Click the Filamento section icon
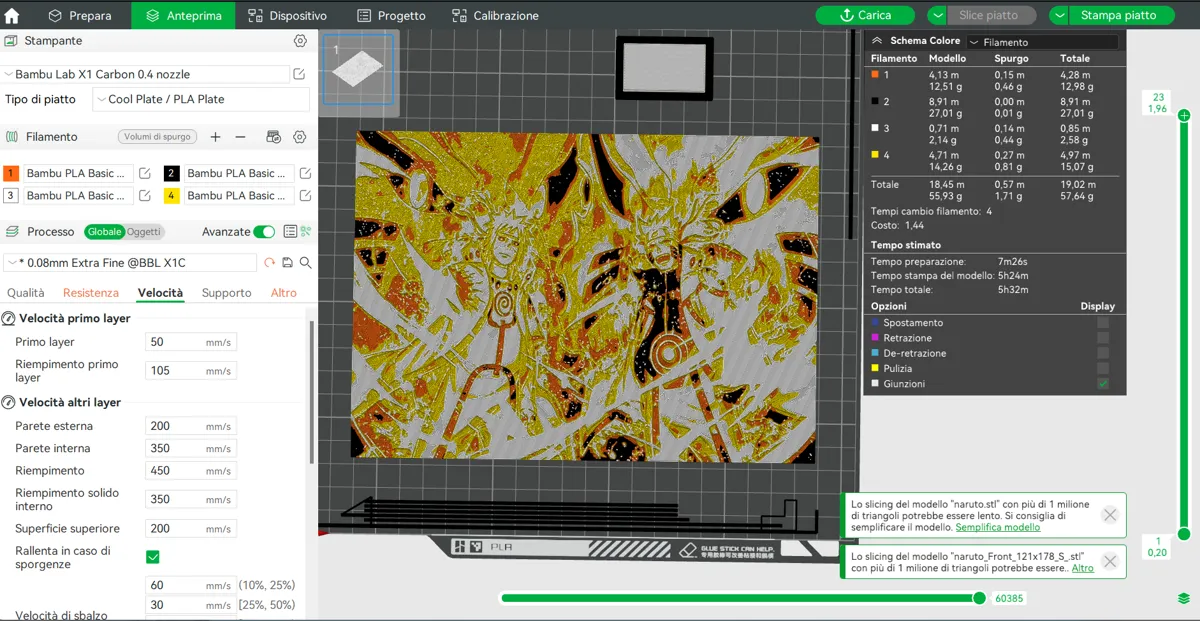Image resolution: width=1200 pixels, height=621 pixels. coord(11,137)
